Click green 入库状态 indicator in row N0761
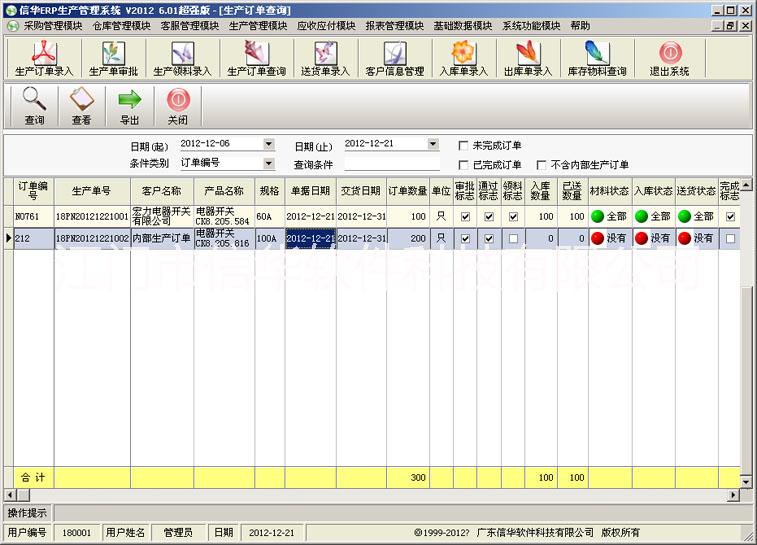Image resolution: width=757 pixels, height=545 pixels. click(642, 216)
